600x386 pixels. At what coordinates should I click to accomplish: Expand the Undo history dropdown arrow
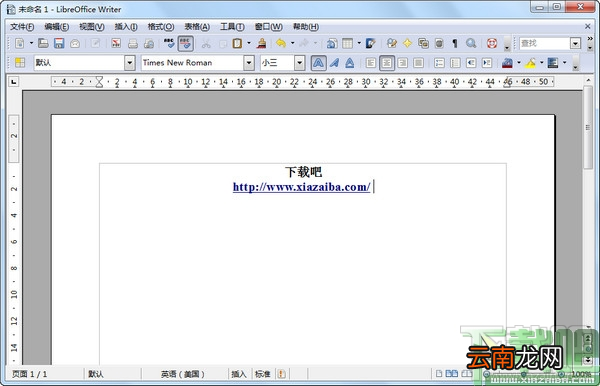pyautogui.click(x=293, y=43)
